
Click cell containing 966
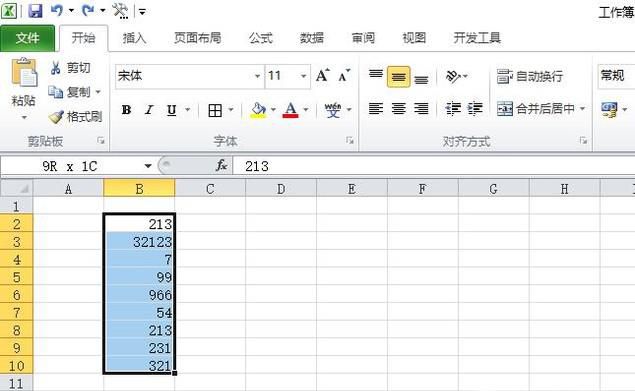tap(139, 295)
